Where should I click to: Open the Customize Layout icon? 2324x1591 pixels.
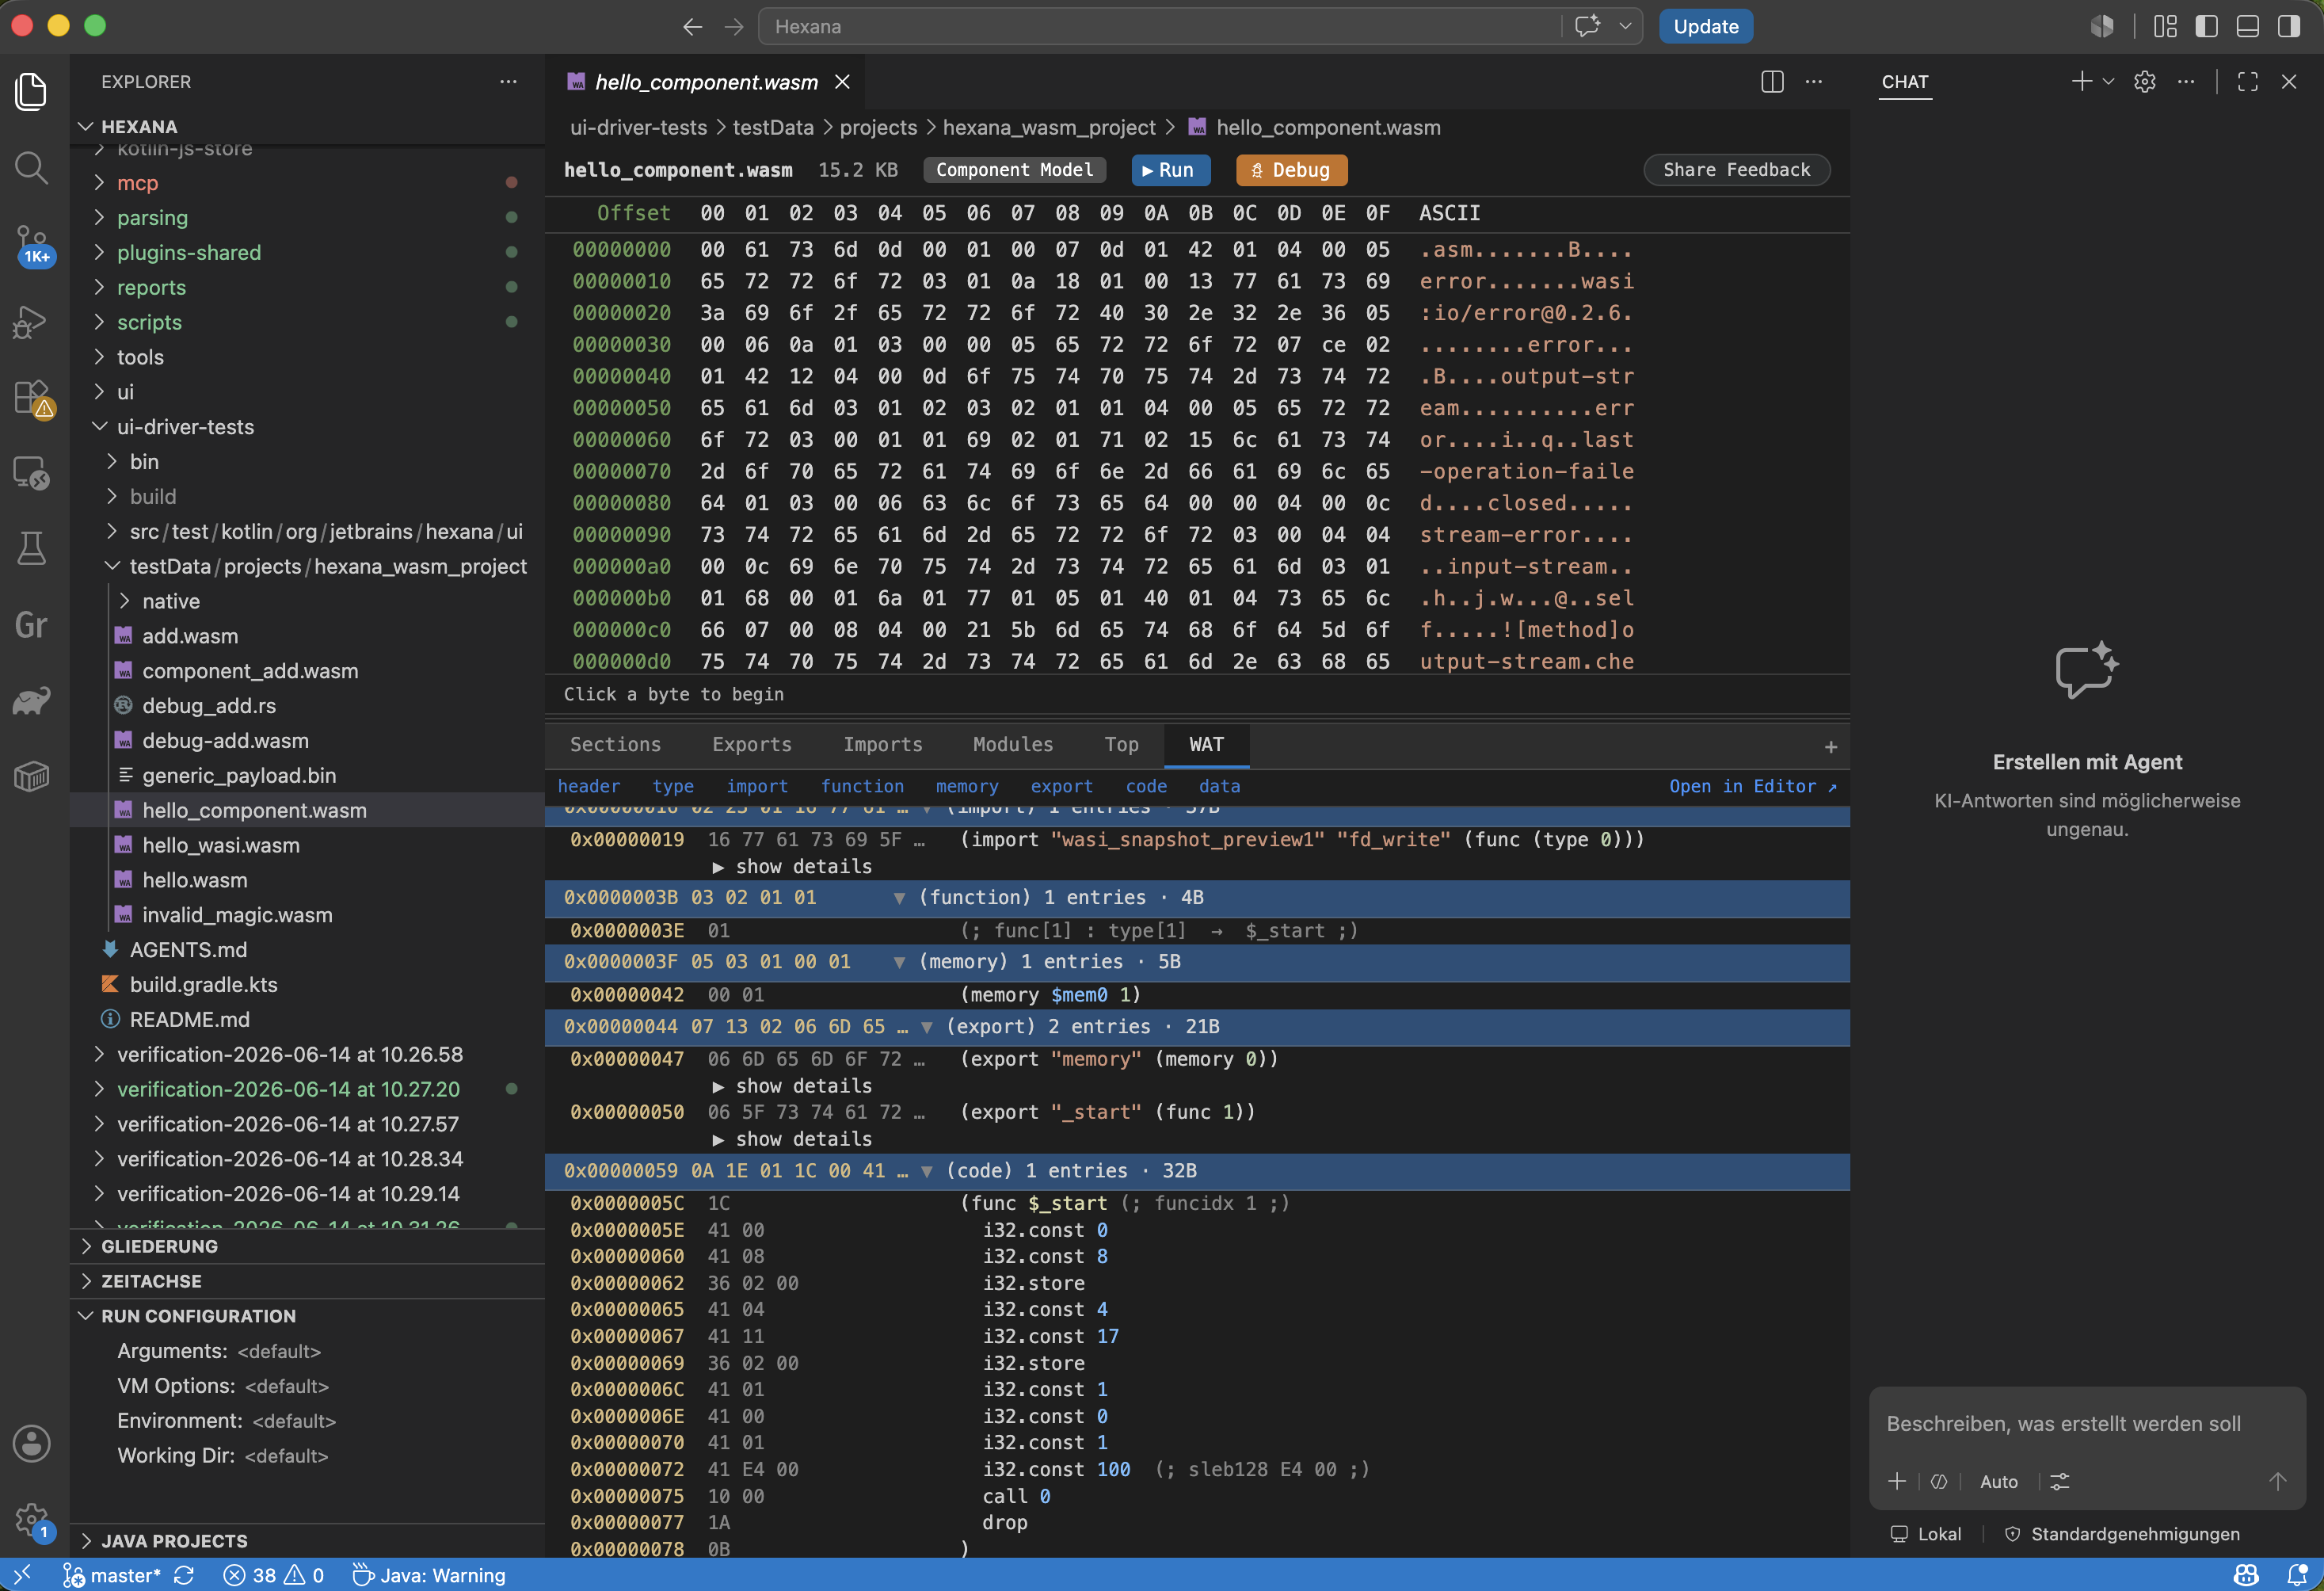[x=2165, y=27]
